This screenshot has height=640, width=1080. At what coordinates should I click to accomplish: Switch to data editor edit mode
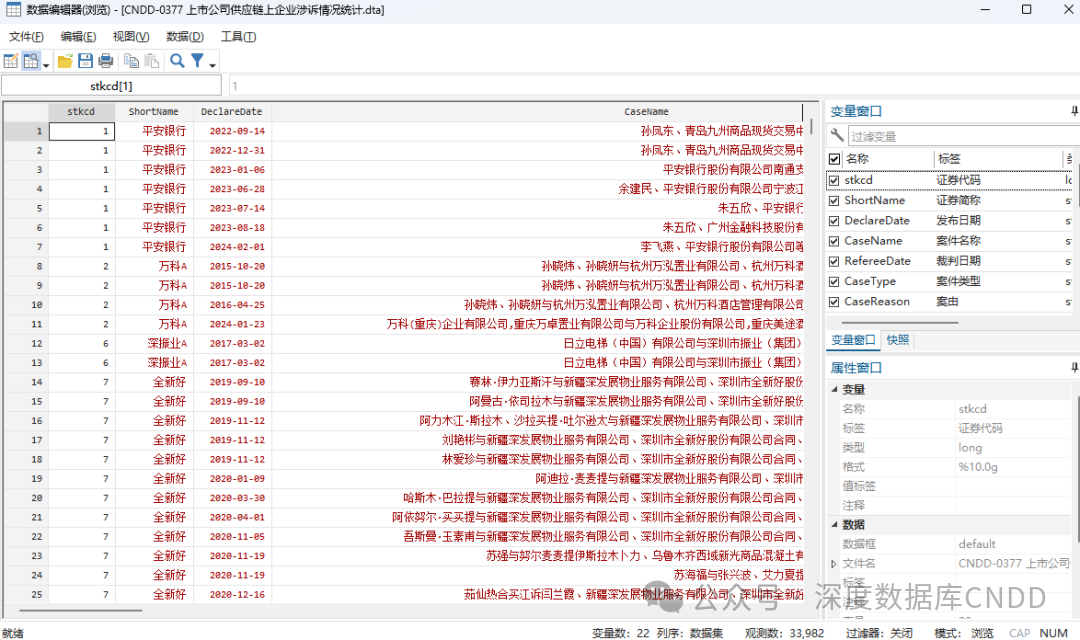(x=11, y=61)
